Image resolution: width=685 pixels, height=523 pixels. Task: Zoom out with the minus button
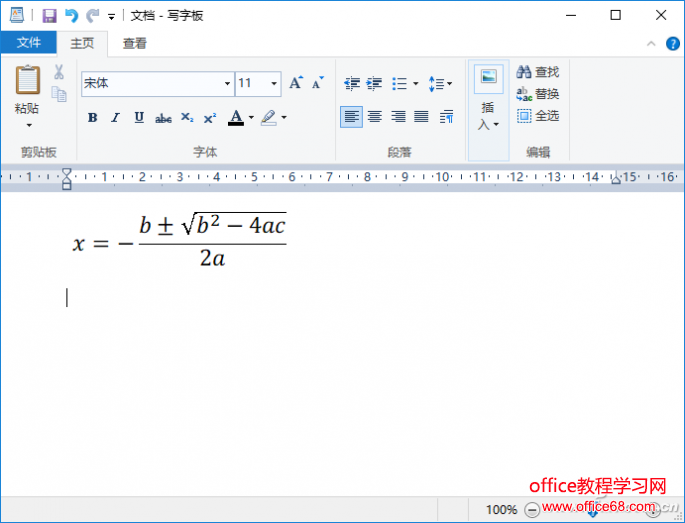coord(532,509)
